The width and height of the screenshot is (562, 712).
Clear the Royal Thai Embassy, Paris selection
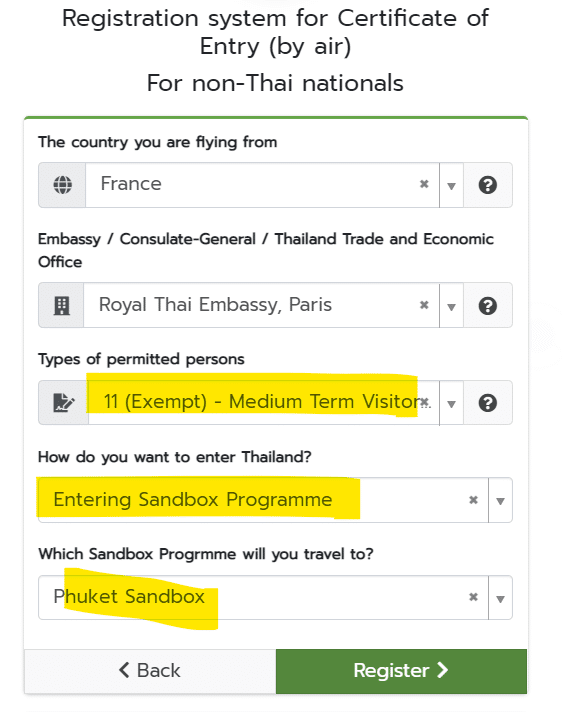coord(424,305)
